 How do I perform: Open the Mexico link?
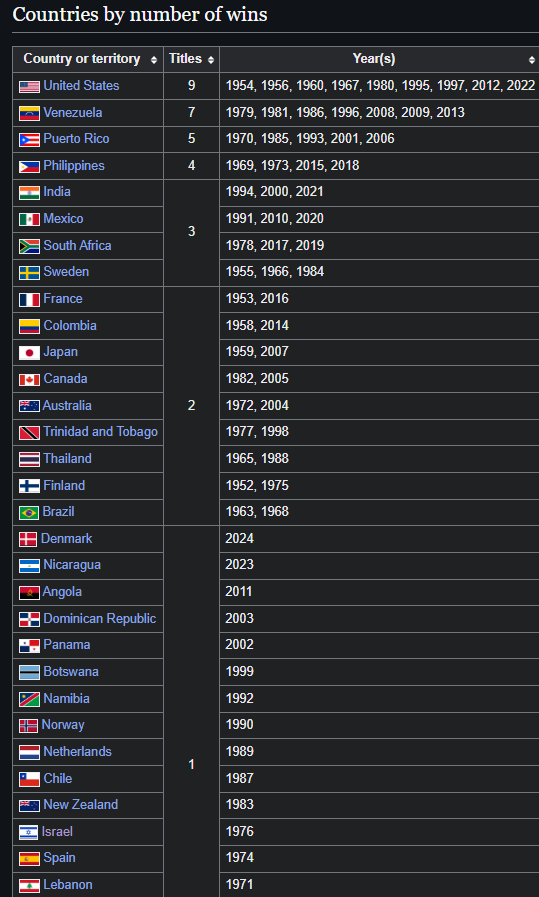coord(63,219)
